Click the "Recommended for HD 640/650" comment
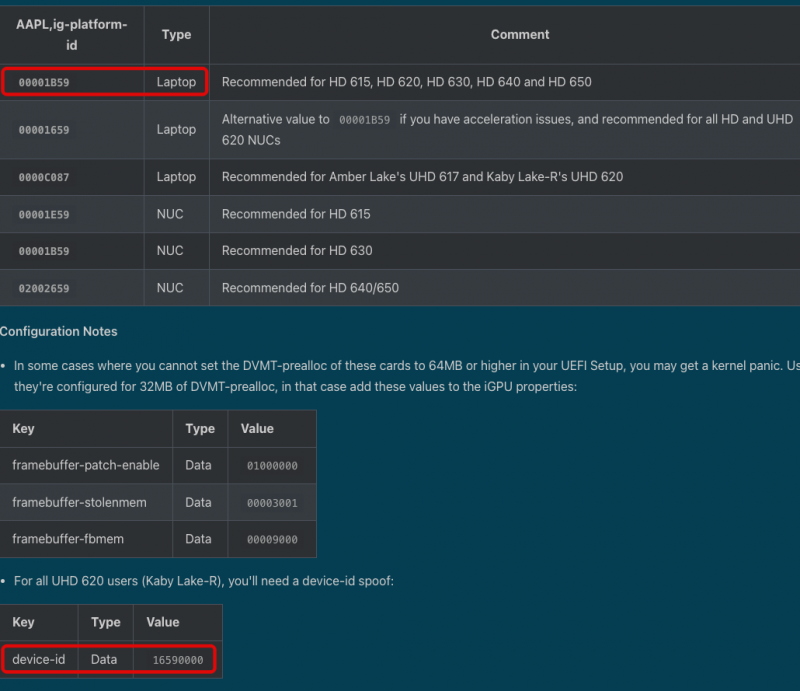This screenshot has width=800, height=691. click(x=310, y=288)
